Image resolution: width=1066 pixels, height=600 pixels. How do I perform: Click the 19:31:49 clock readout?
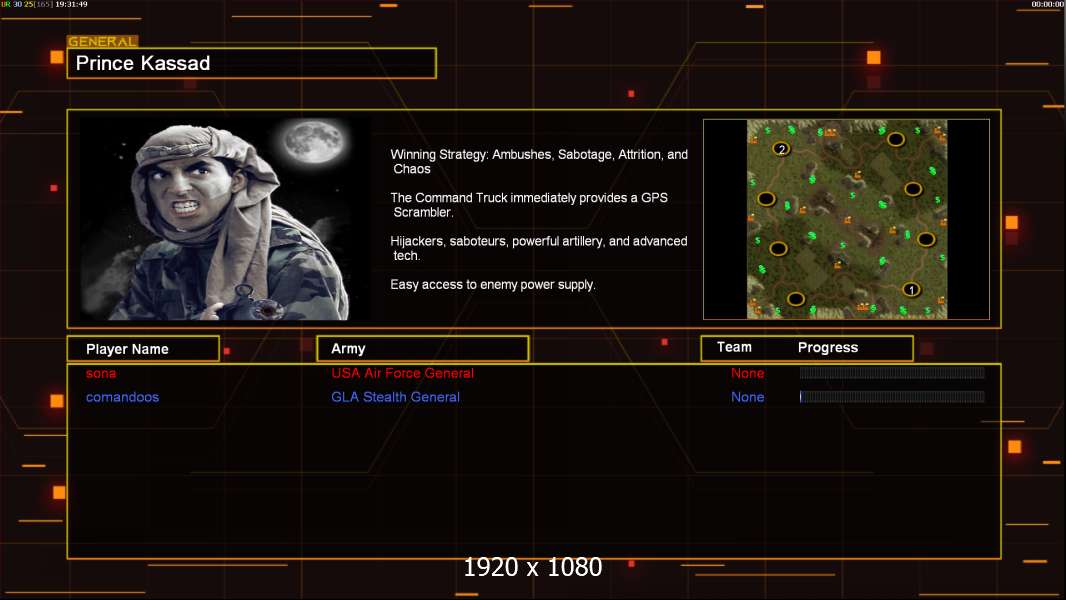click(71, 4)
